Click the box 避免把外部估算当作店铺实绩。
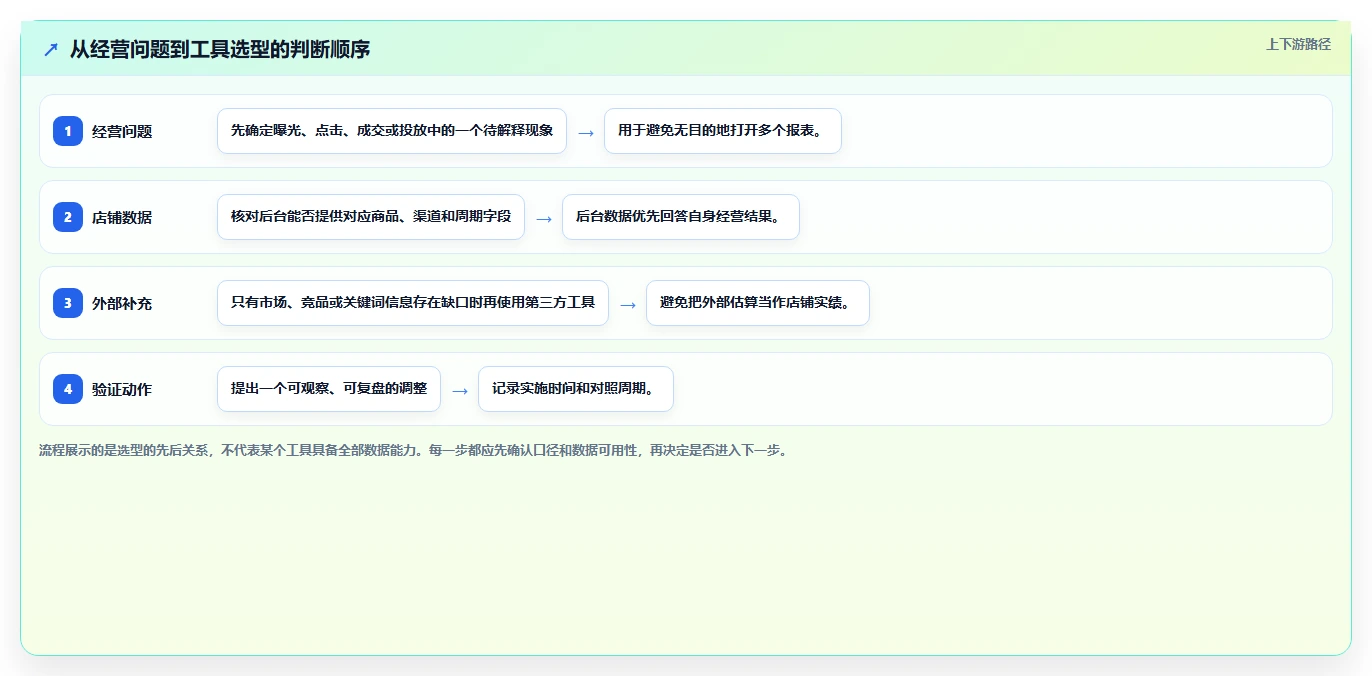Viewport: 1372px width, 676px height. click(x=758, y=303)
